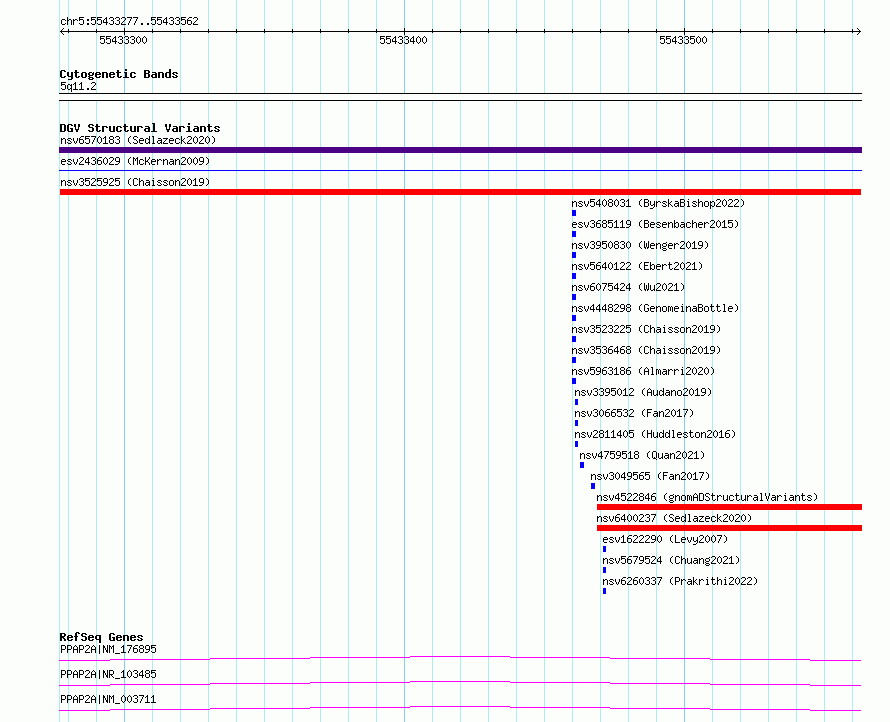Click nsv6400237 (Sedlazeck2020) label
The image size is (890, 722).
(x=674, y=518)
